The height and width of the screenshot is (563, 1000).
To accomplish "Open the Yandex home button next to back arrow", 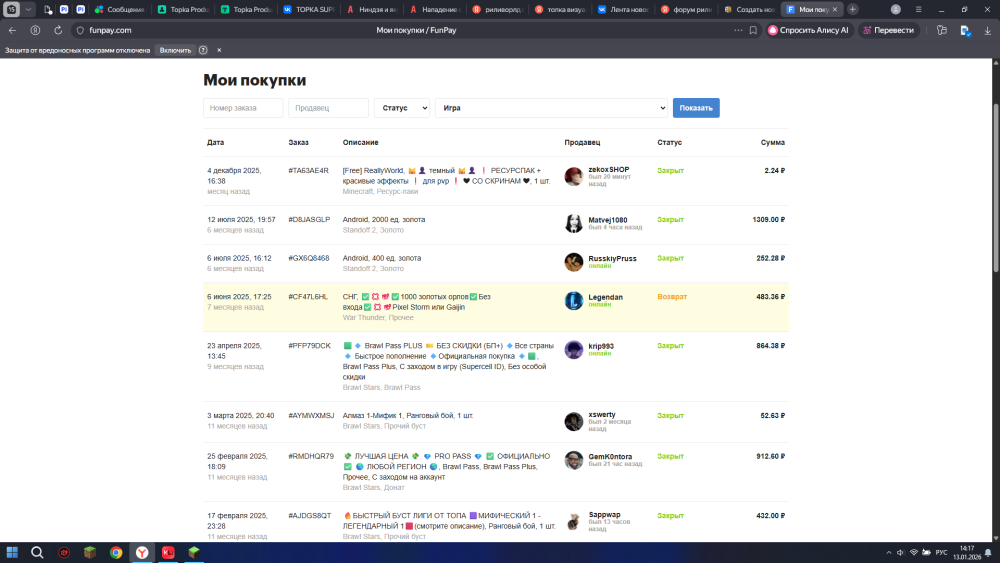I will pos(36,30).
